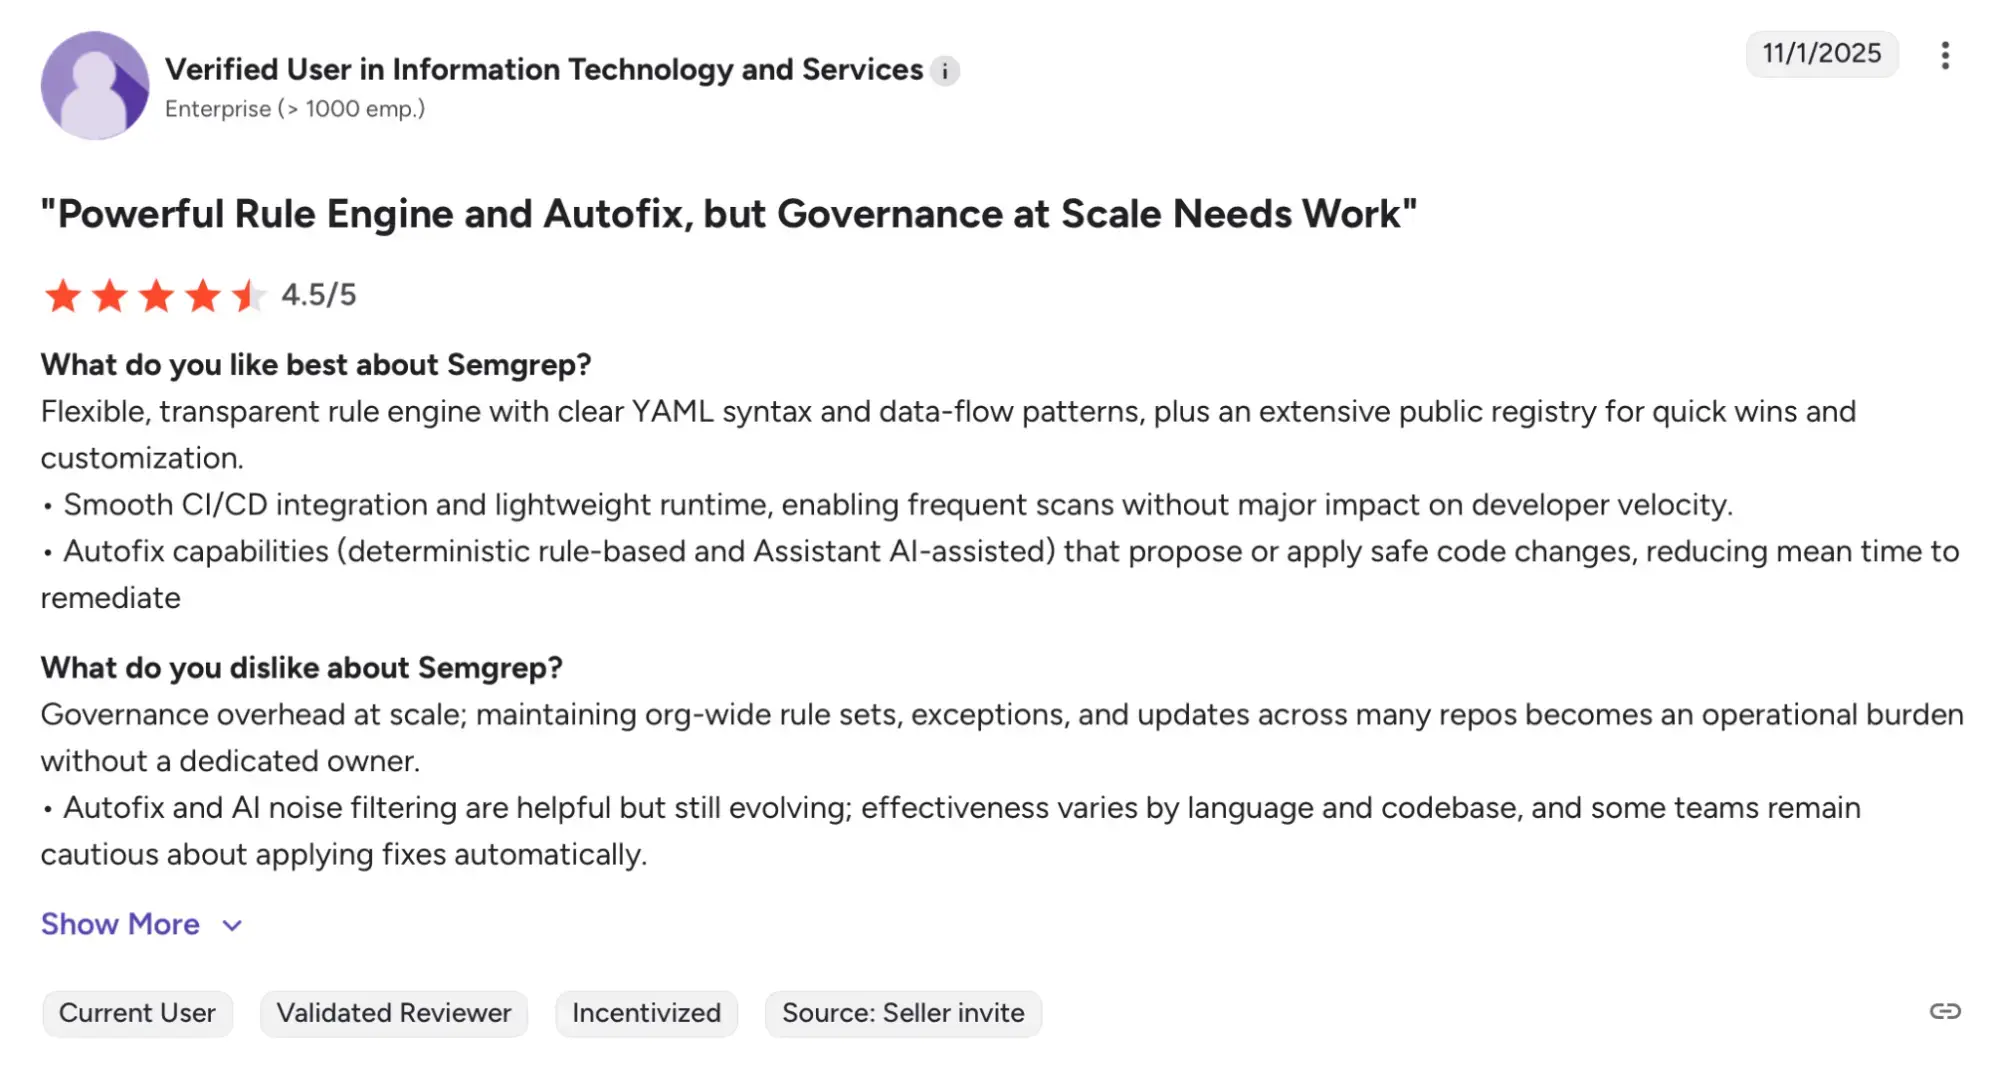Viewport: 1999px width, 1070px height.
Task: Click the Validated Reviewer badge
Action: coord(393,1013)
